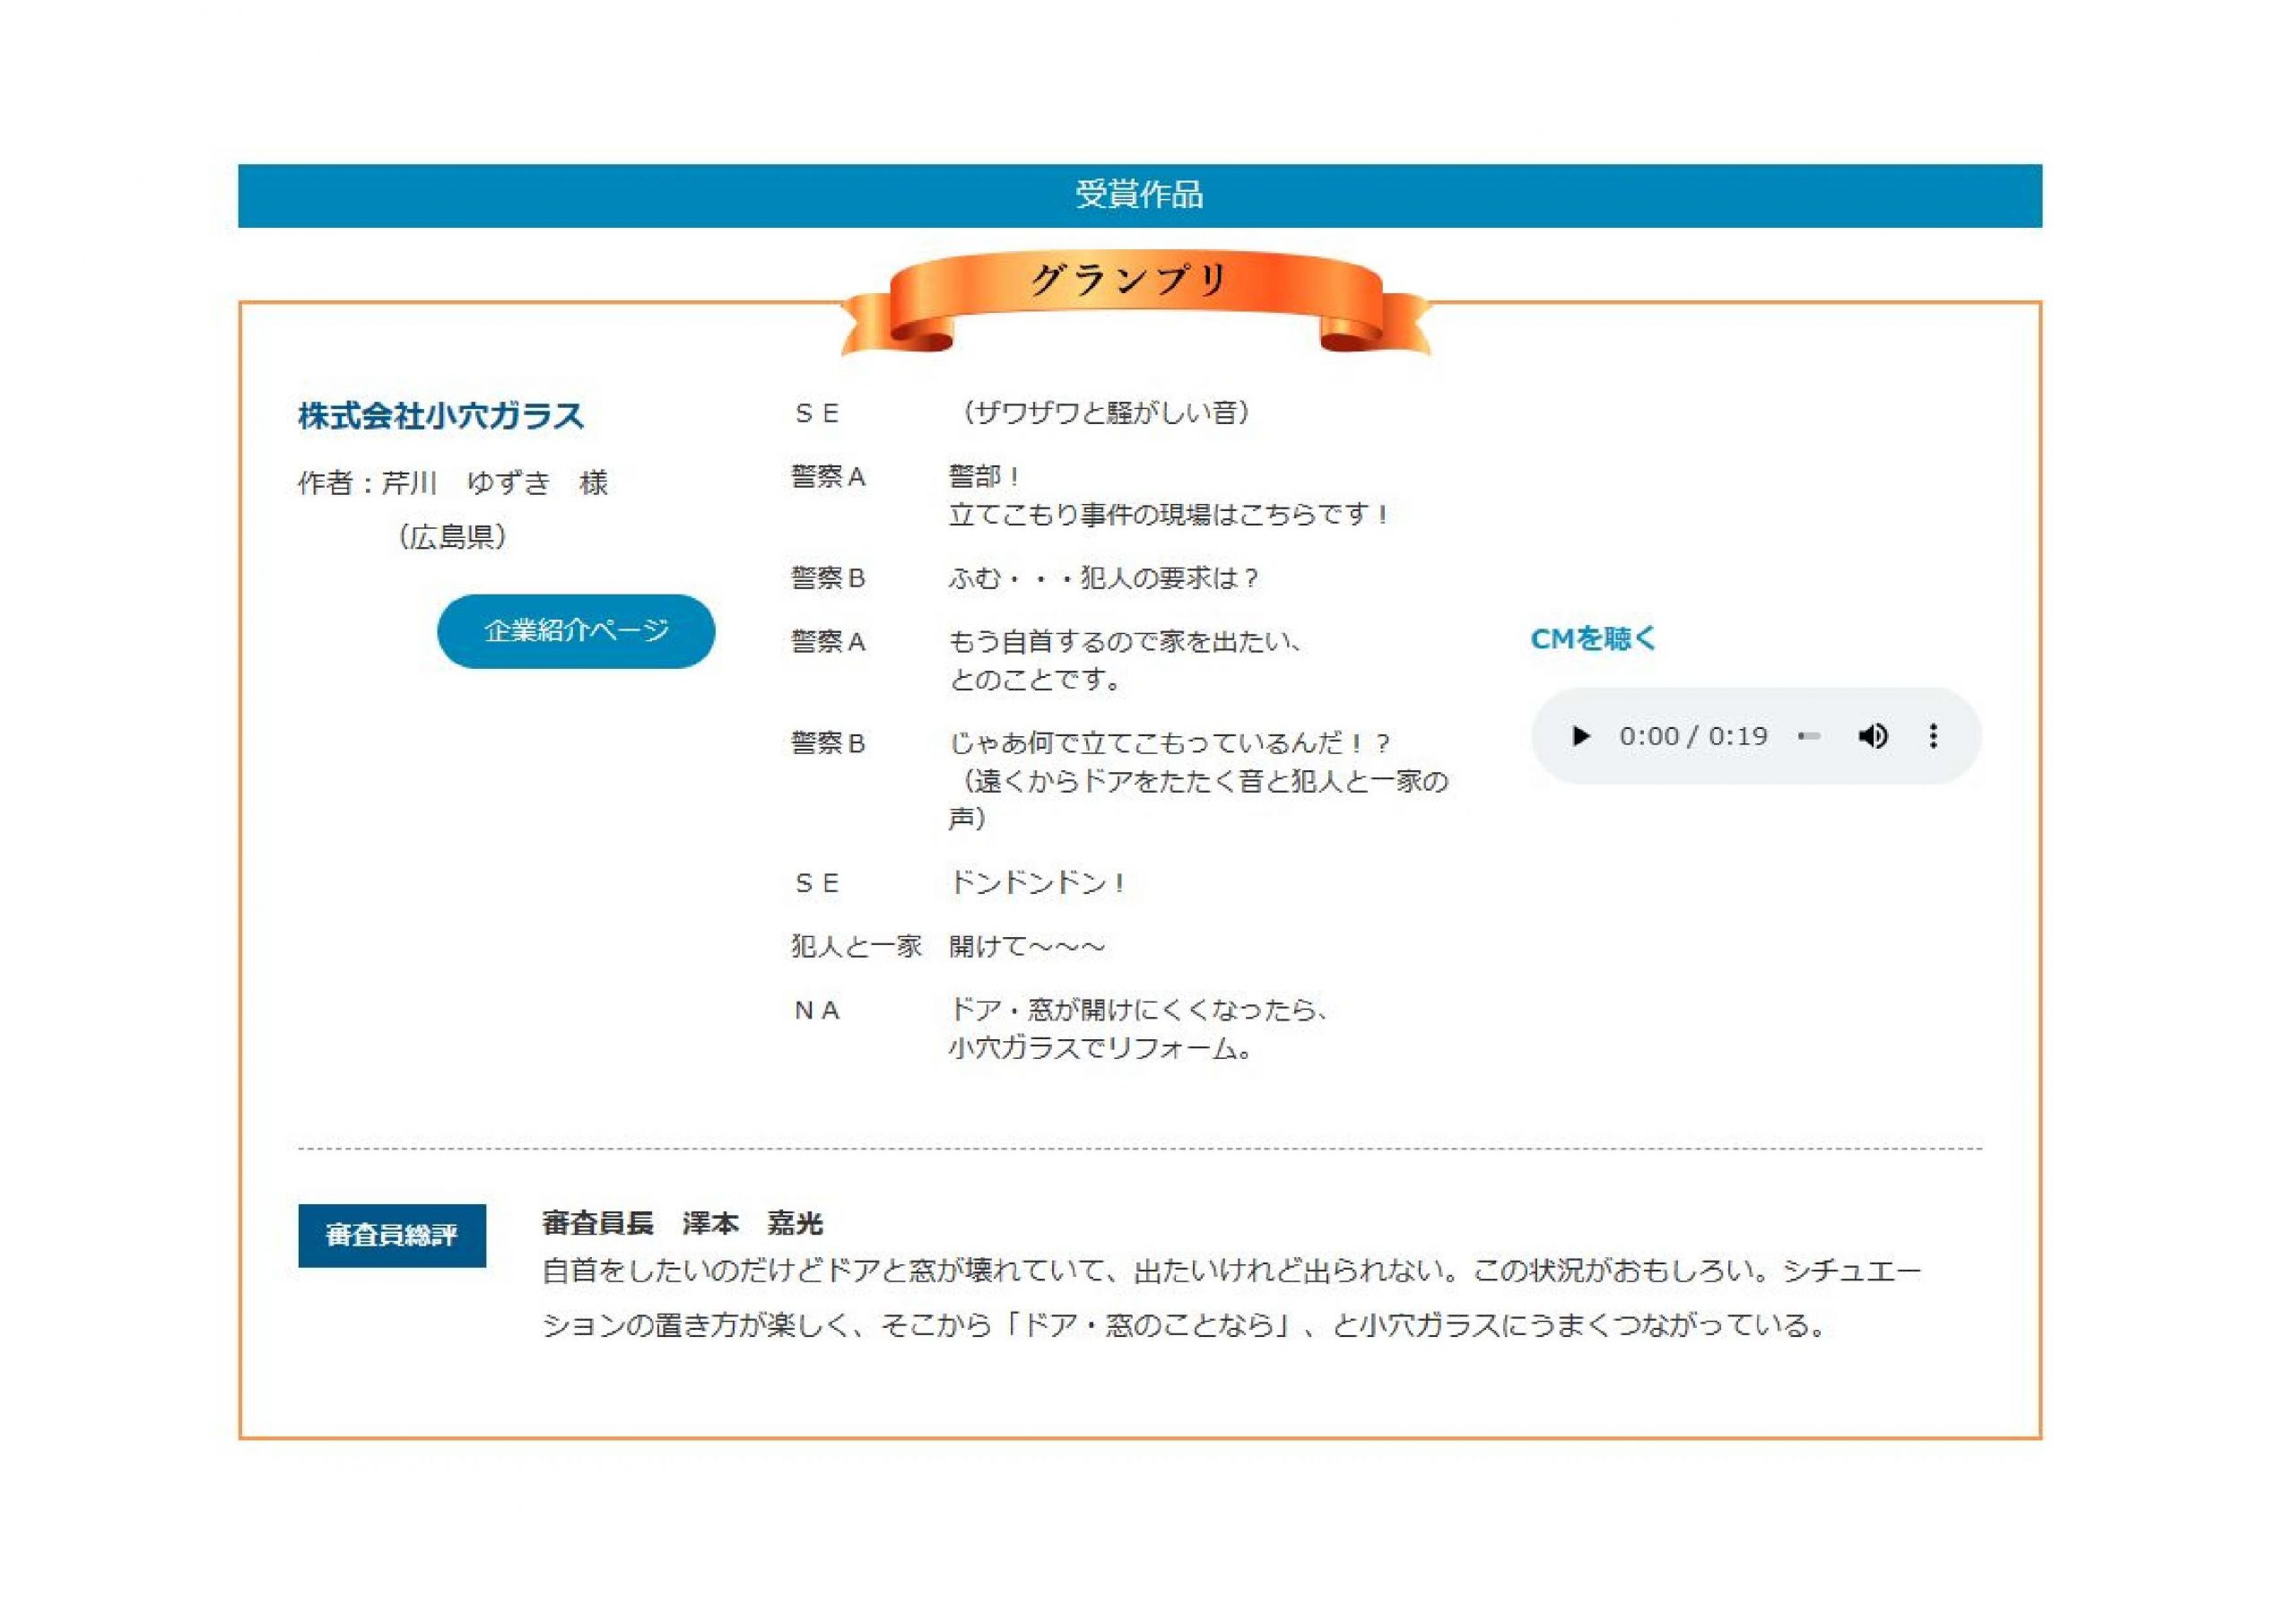The height and width of the screenshot is (1623, 2296).
Task: Click the company name 株式会社小穴ガラス
Action: click(441, 416)
